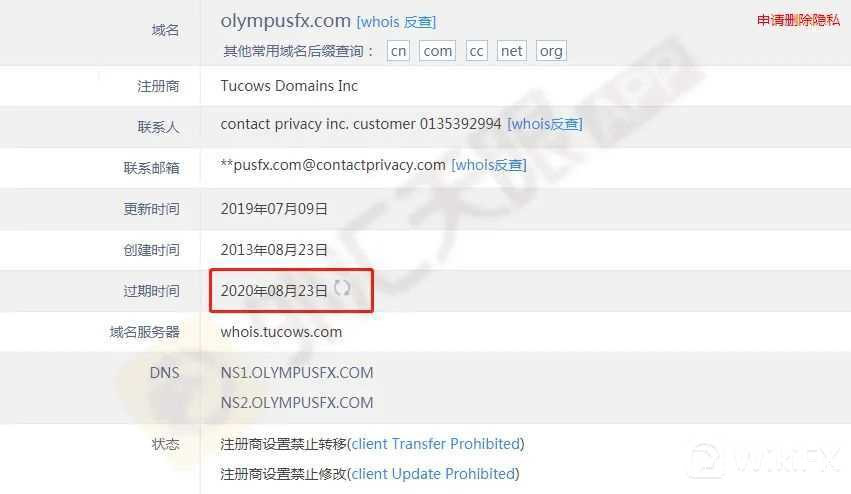851x494 pixels.
Task: Click the NS2.OLYMPUSFX.COM DNS entry
Action: [x=297, y=403]
